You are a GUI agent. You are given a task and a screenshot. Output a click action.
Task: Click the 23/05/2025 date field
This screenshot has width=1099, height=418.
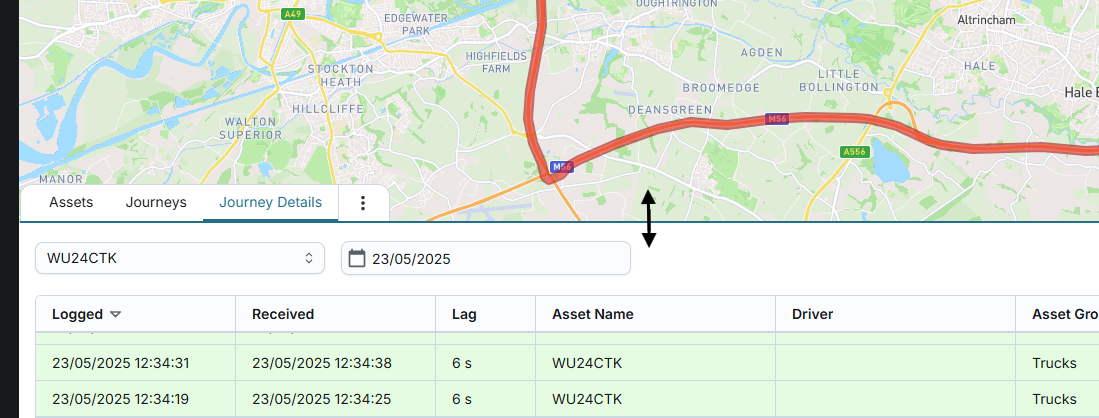coord(486,259)
